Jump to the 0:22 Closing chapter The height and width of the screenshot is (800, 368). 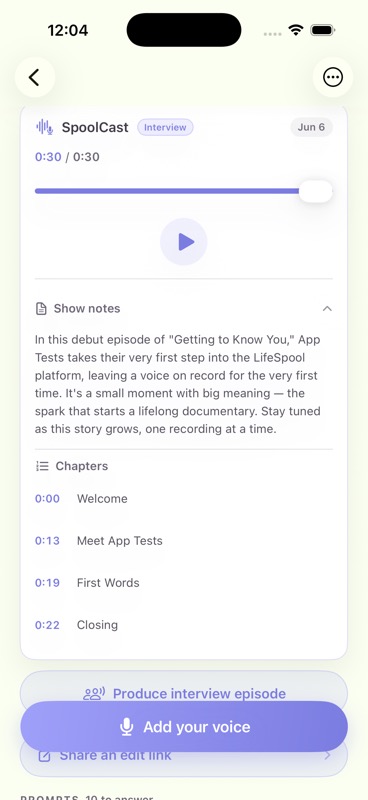tap(184, 625)
